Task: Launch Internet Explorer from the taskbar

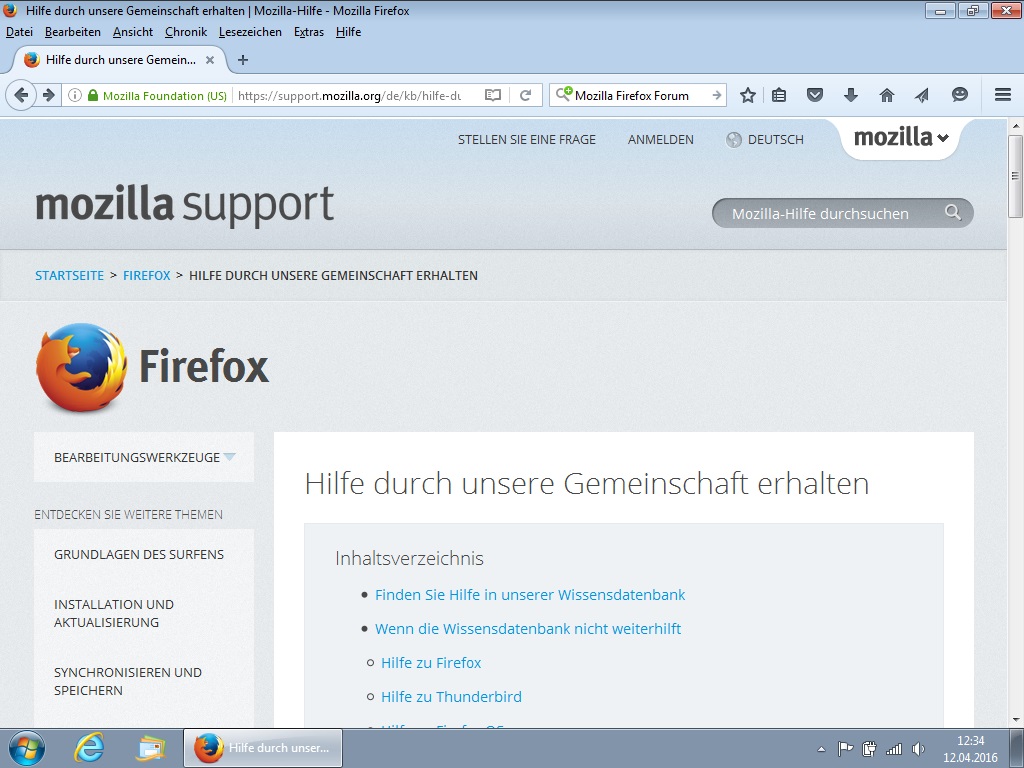Action: (89, 748)
